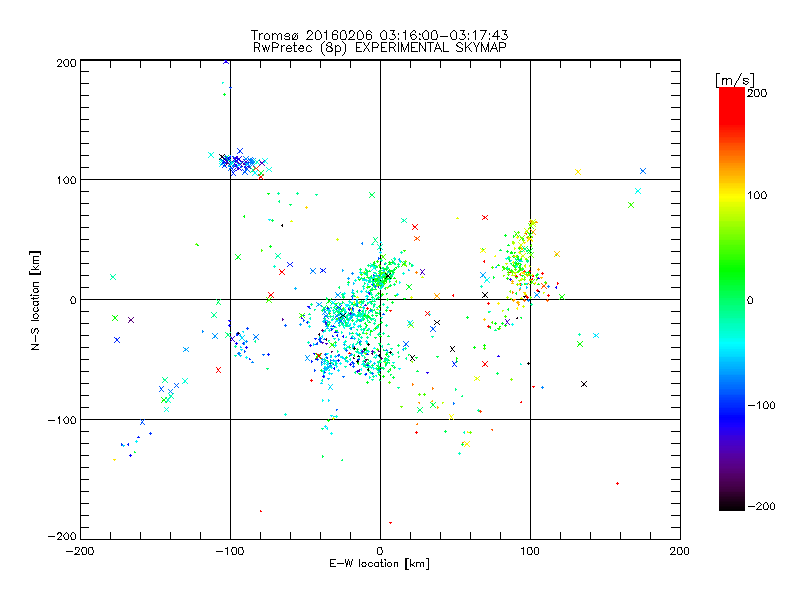Viewport: 800px width, 600px height.
Task: Click the "E-W location [km]" axis label
Action: 379,563
